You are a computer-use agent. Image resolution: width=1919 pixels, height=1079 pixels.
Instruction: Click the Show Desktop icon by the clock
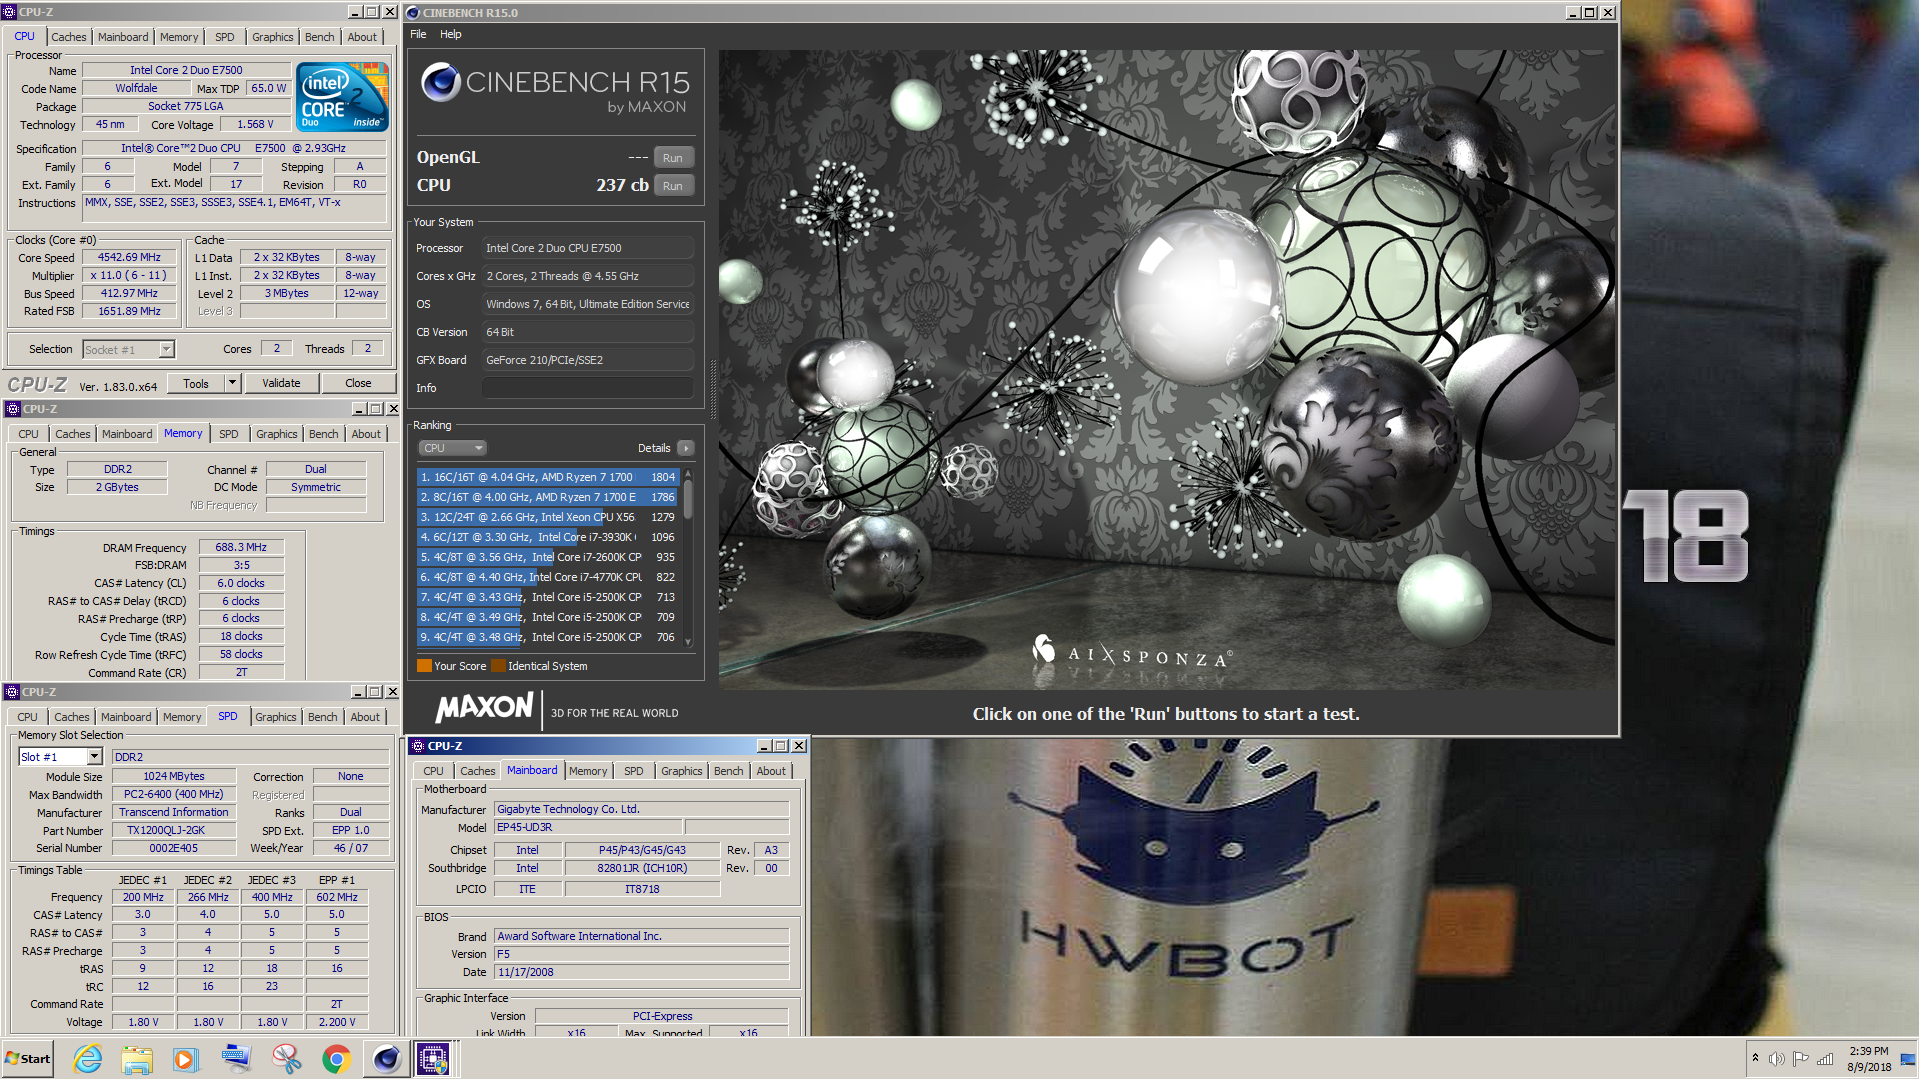pyautogui.click(x=1908, y=1059)
